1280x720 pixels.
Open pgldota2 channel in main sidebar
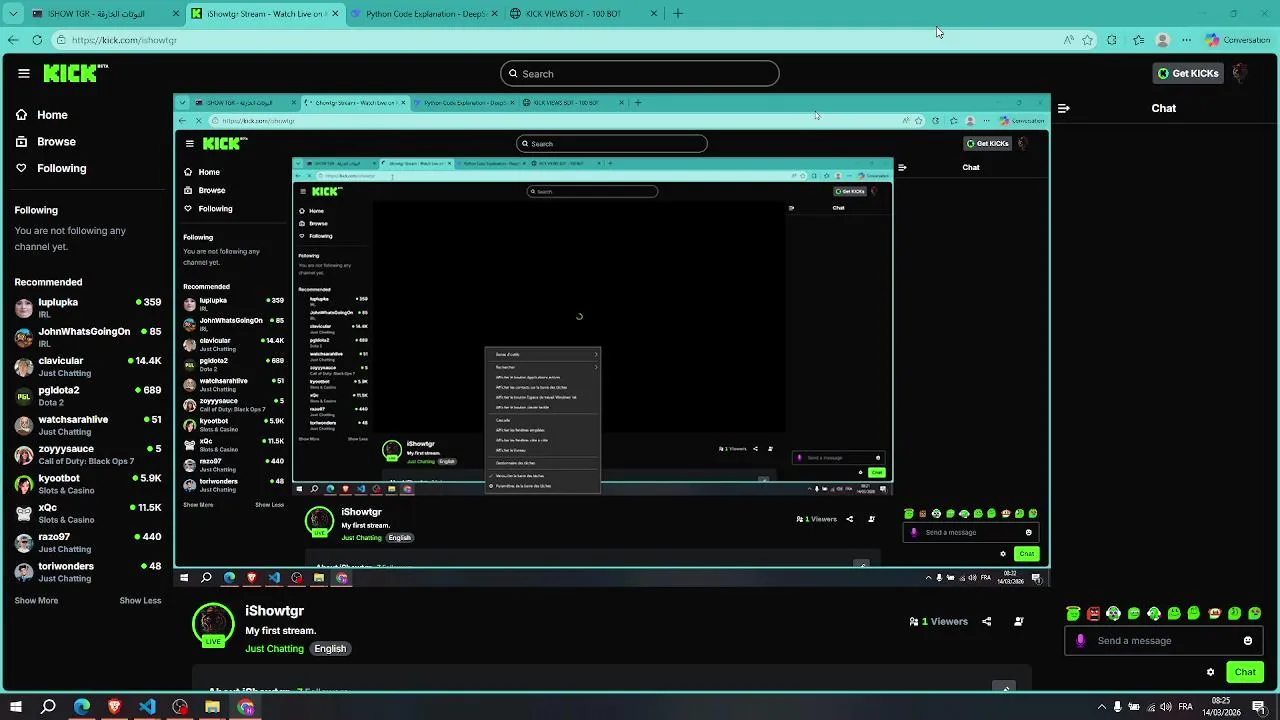click(88, 396)
